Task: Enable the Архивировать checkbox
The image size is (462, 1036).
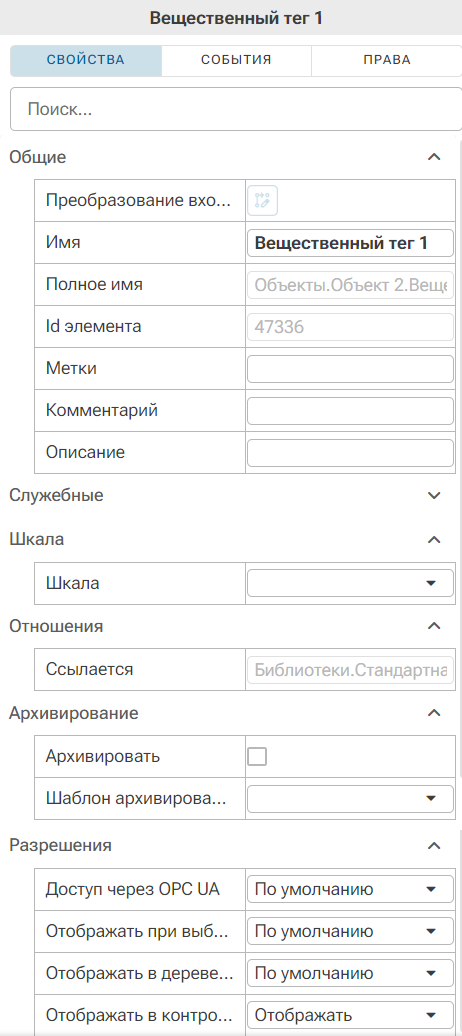Action: [256, 756]
